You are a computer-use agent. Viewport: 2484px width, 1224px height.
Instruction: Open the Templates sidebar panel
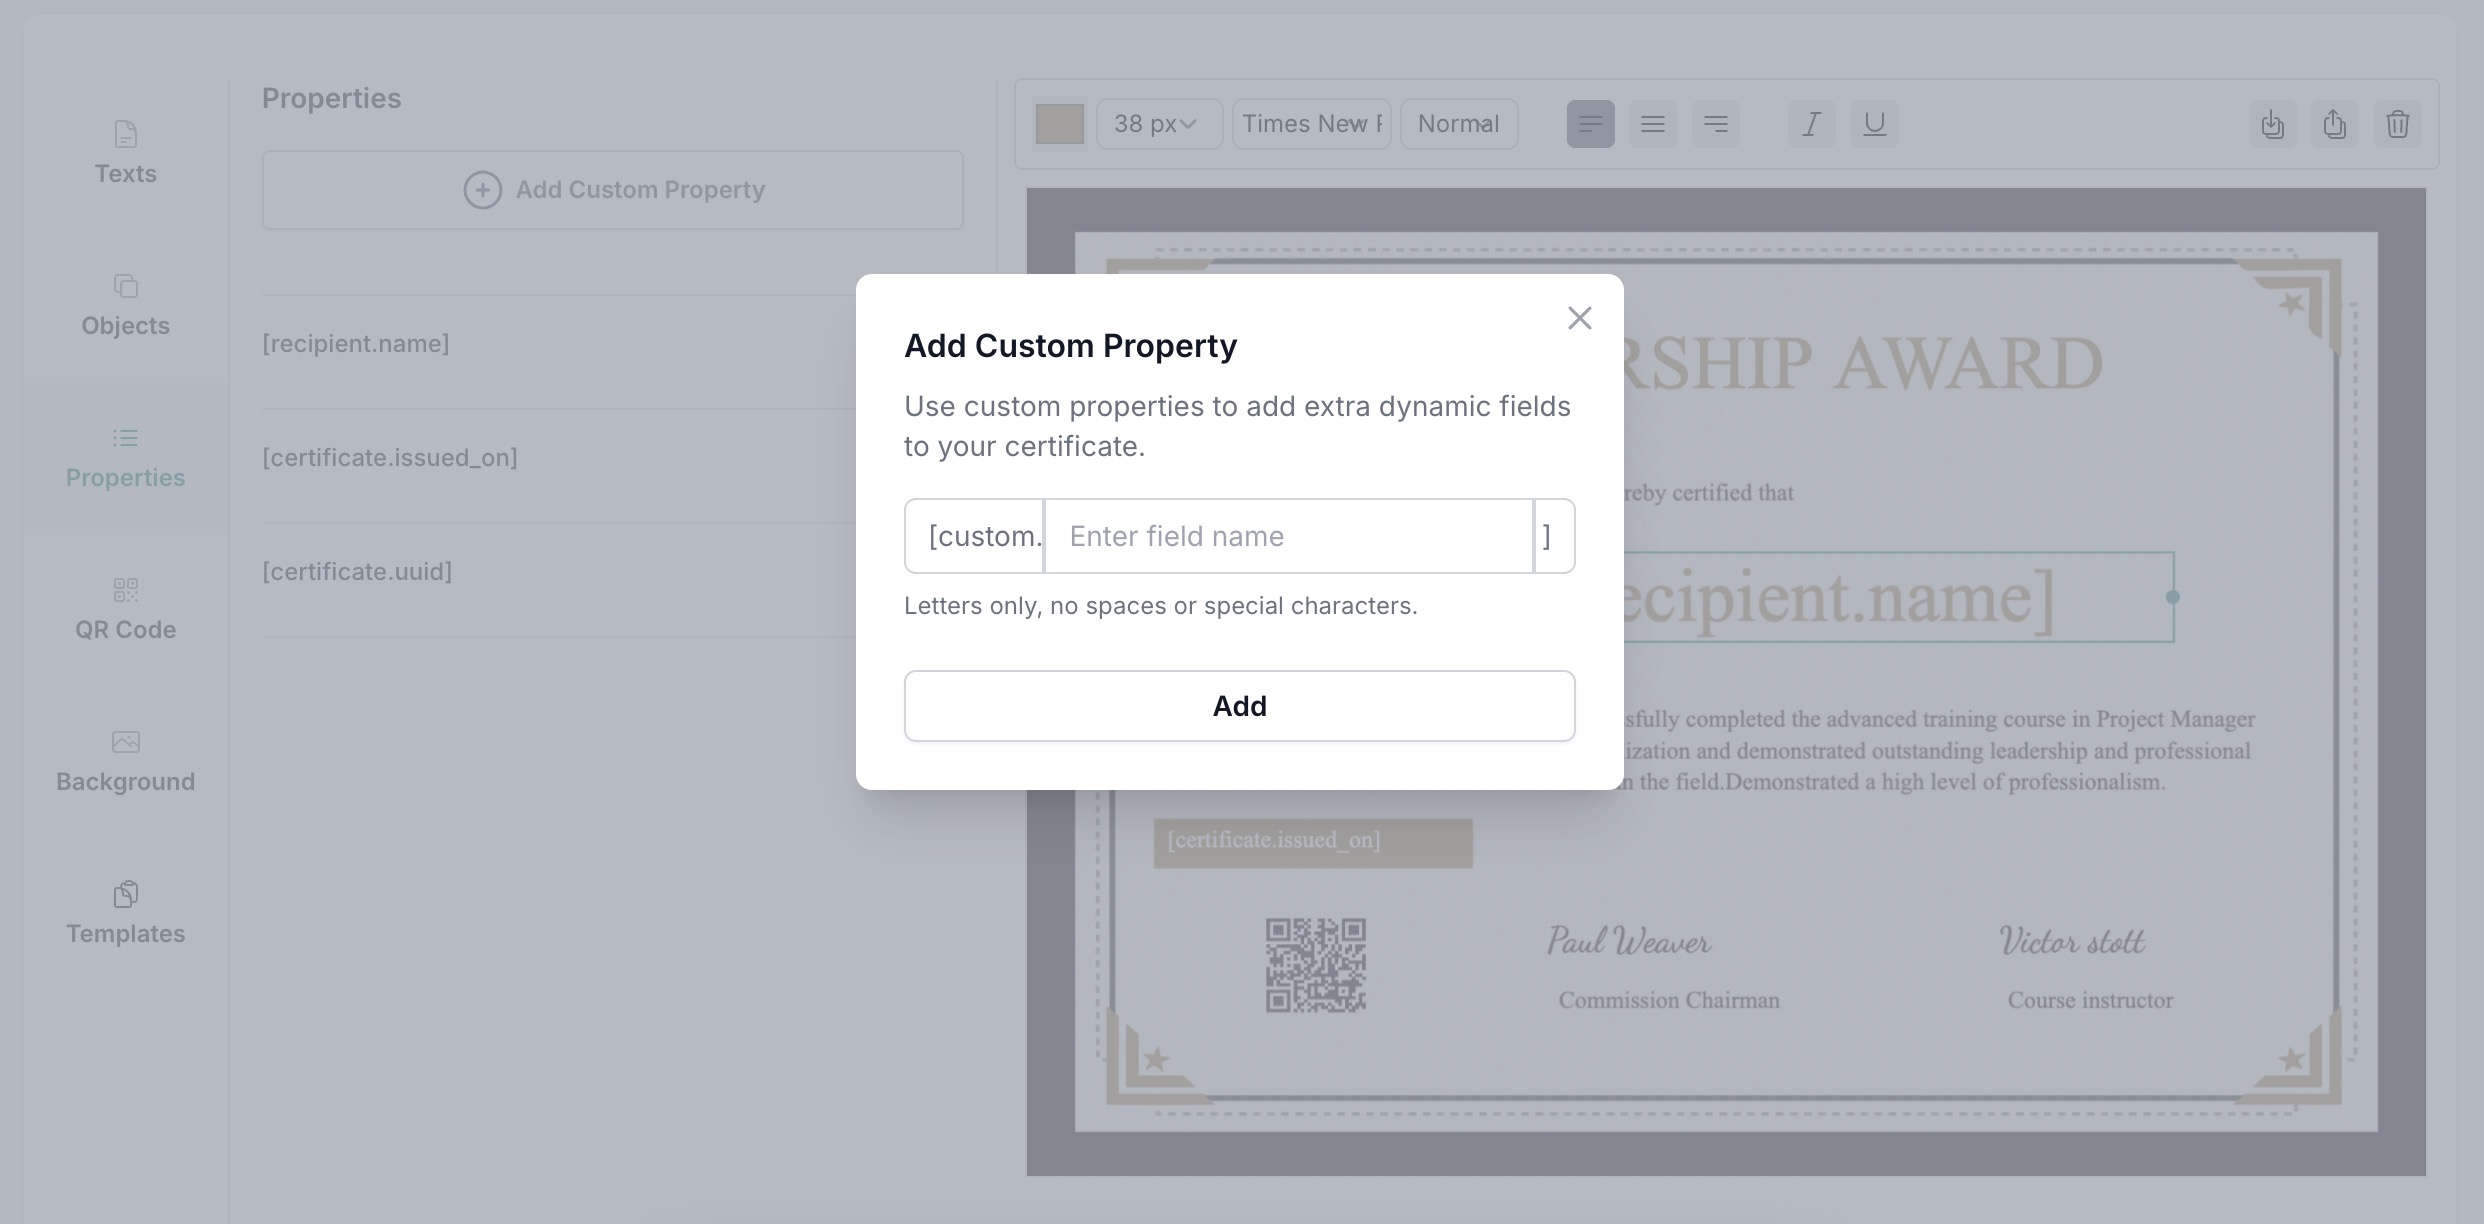click(125, 913)
